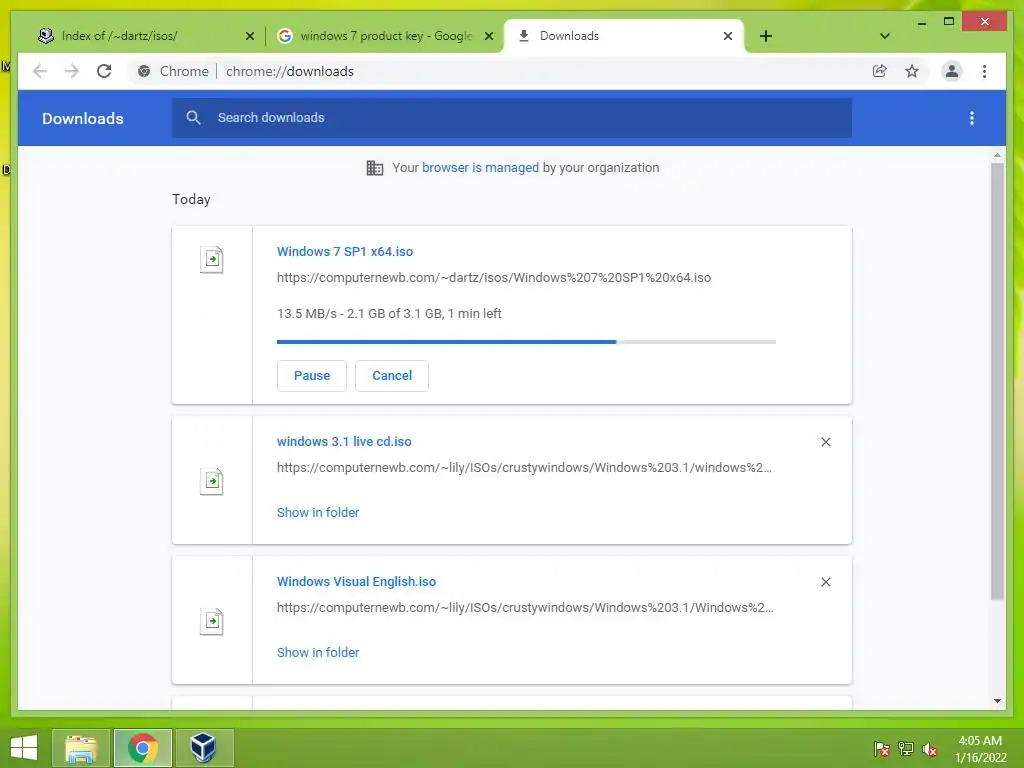Open Chrome's three-dot main menu
Image resolution: width=1024 pixels, height=768 pixels.
point(984,71)
